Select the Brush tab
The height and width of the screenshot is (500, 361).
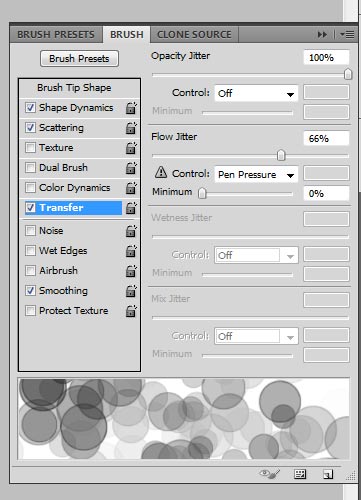(127, 35)
